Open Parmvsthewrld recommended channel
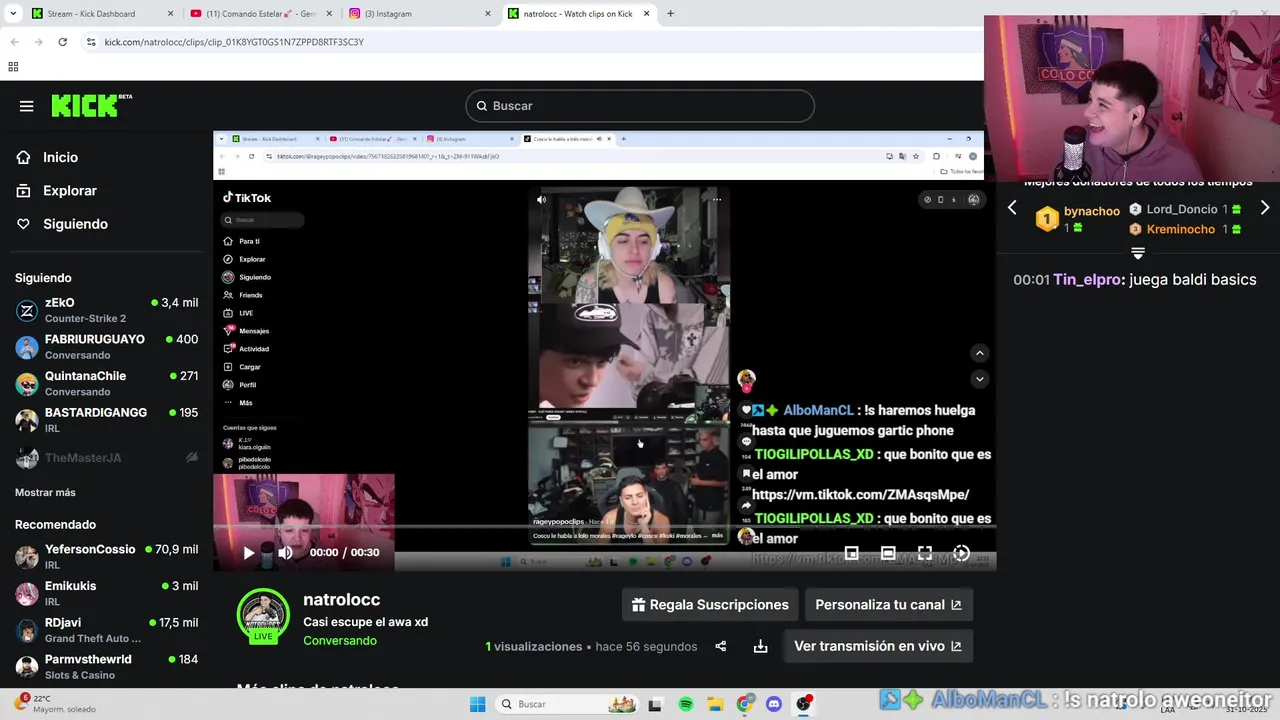 point(107,667)
